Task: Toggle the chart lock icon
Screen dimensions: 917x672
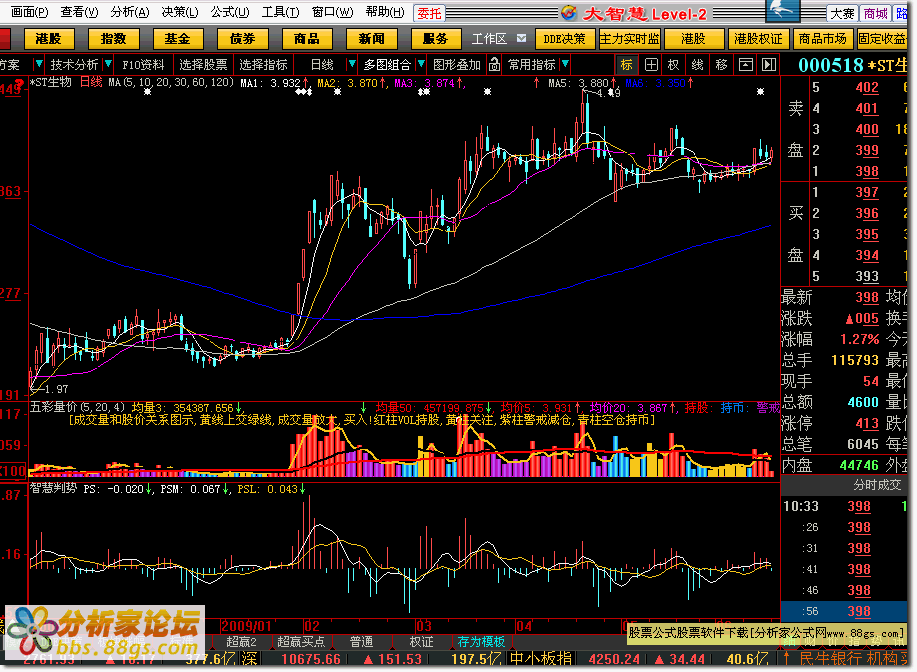Action: pos(494,64)
